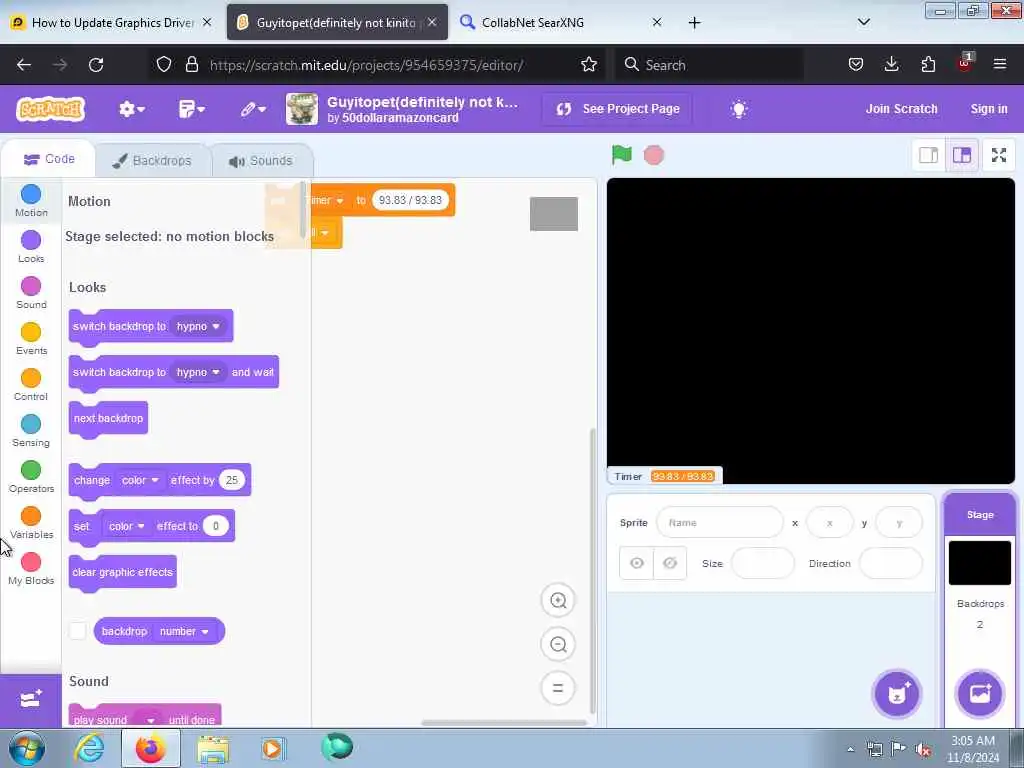Viewport: 1024px width, 768px height.
Task: Click the sprite y coordinate field
Action: click(899, 522)
